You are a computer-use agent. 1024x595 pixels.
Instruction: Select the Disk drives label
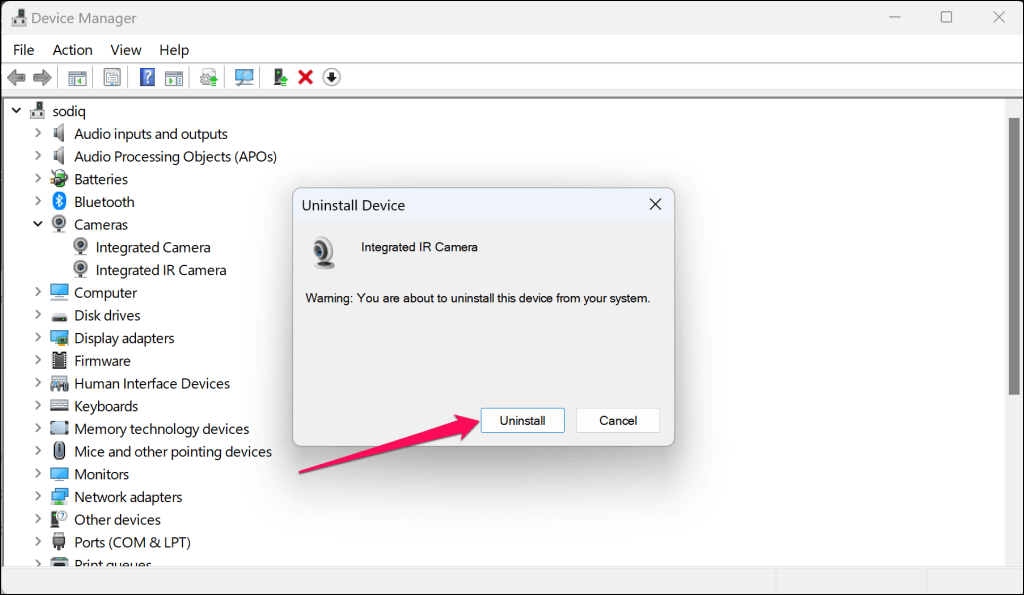click(107, 315)
